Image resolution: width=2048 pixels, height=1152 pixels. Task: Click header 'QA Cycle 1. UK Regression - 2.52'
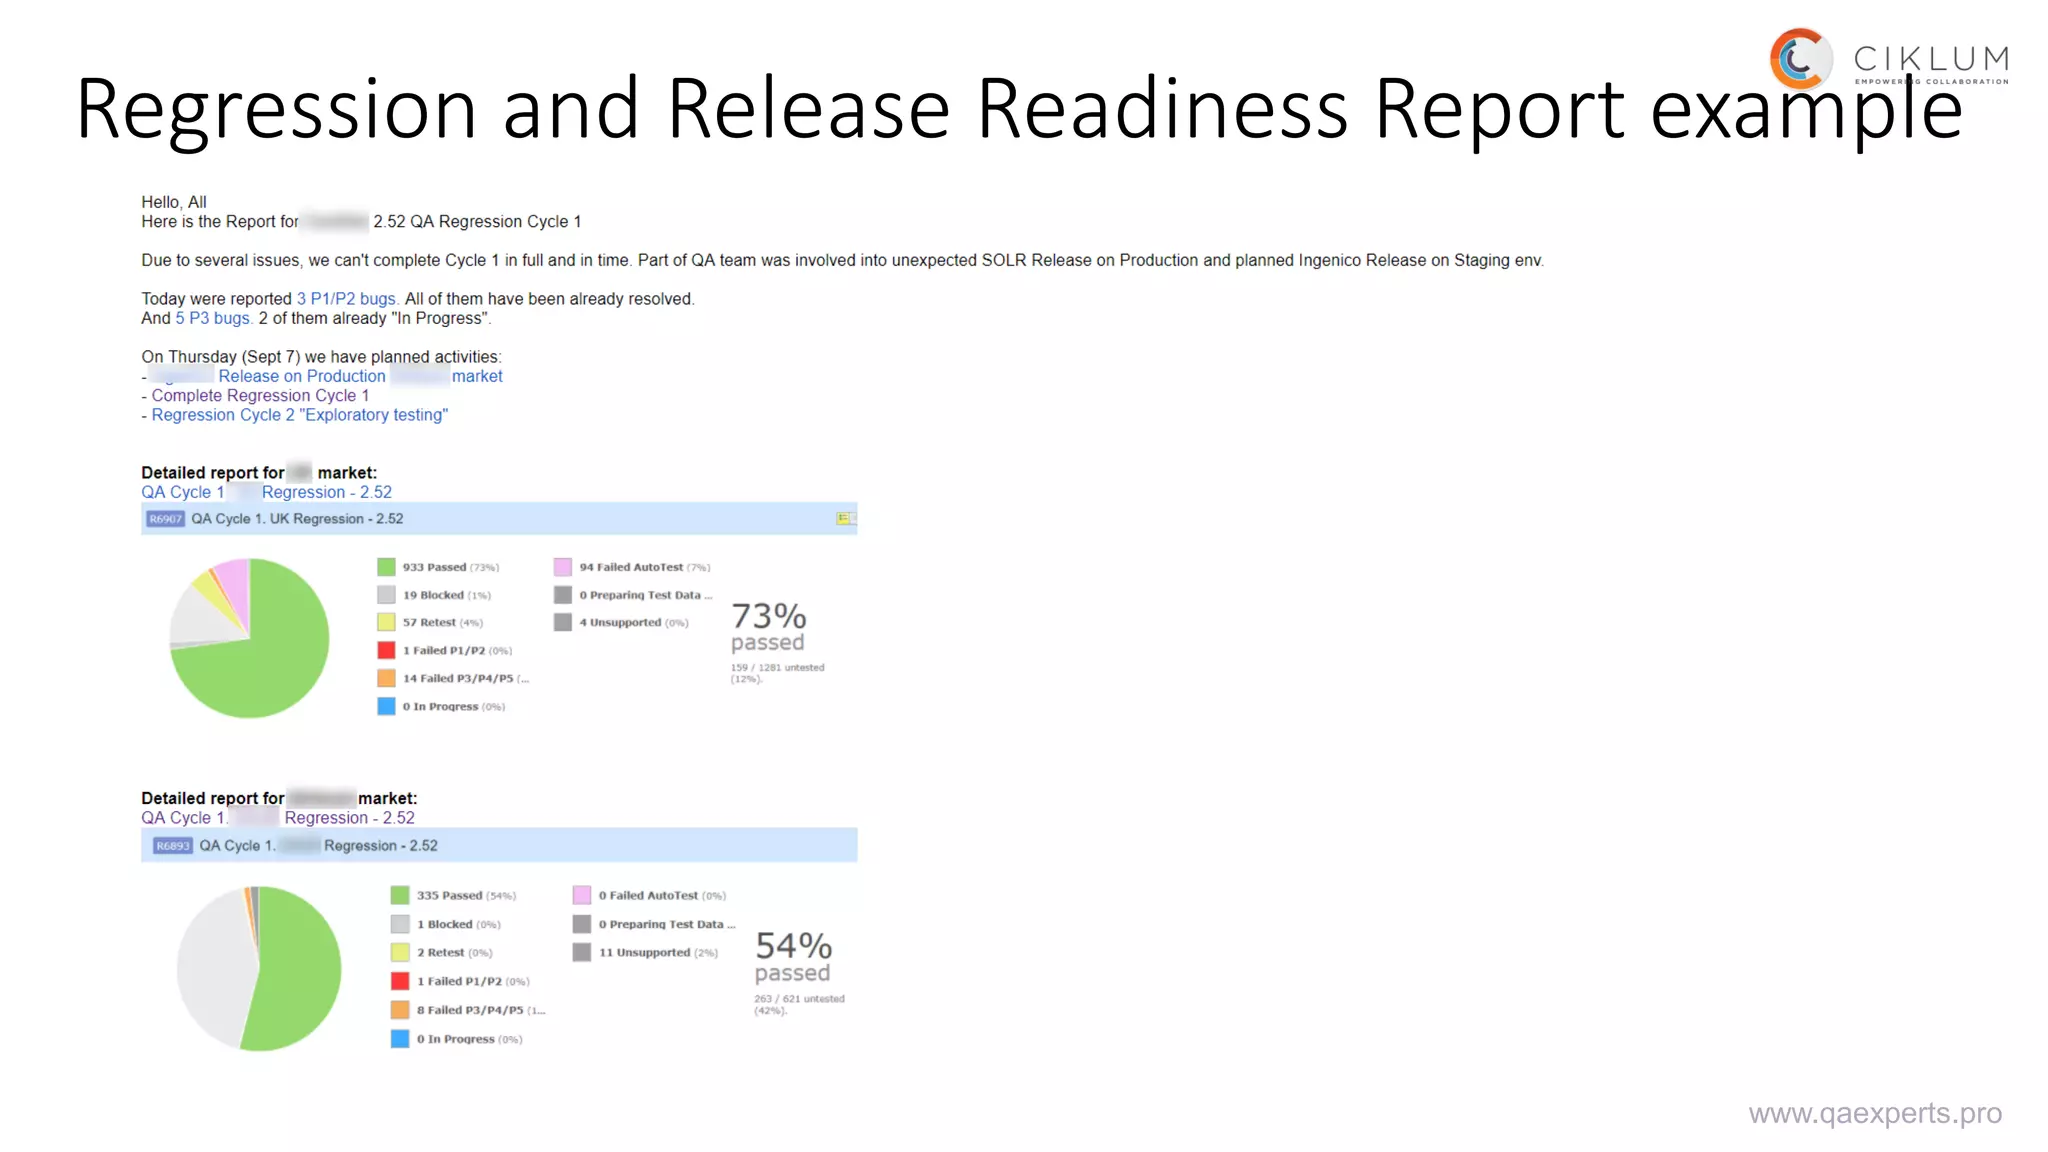pos(297,519)
